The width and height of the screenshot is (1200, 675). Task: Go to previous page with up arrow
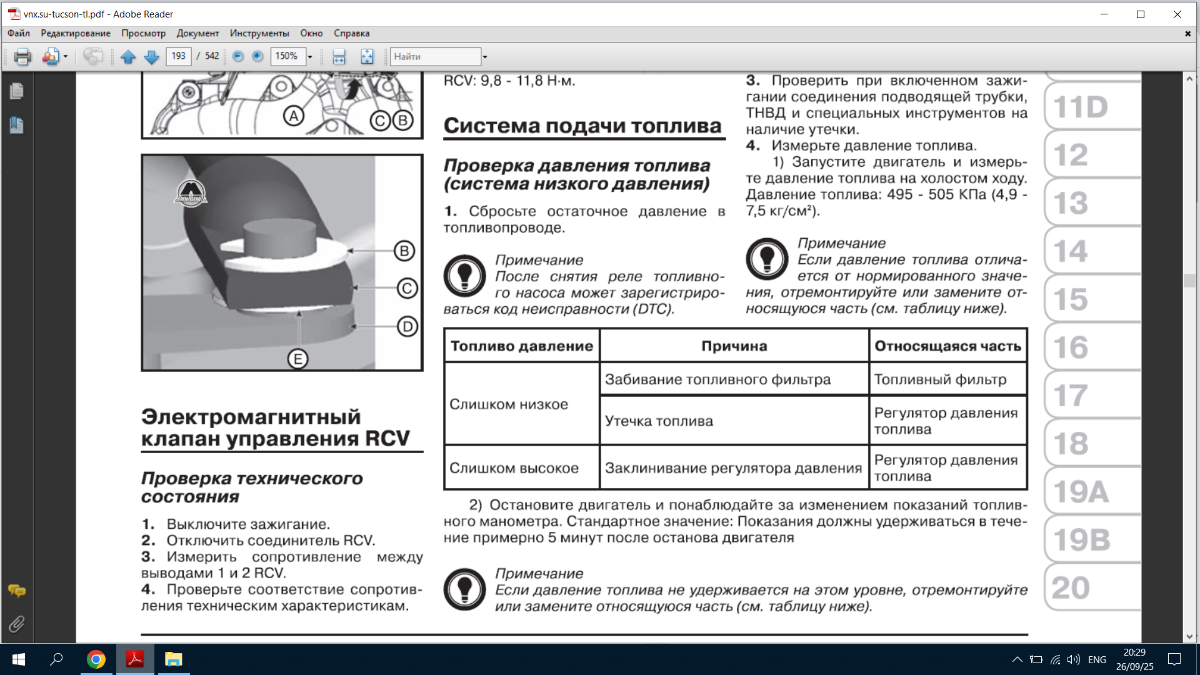point(128,57)
